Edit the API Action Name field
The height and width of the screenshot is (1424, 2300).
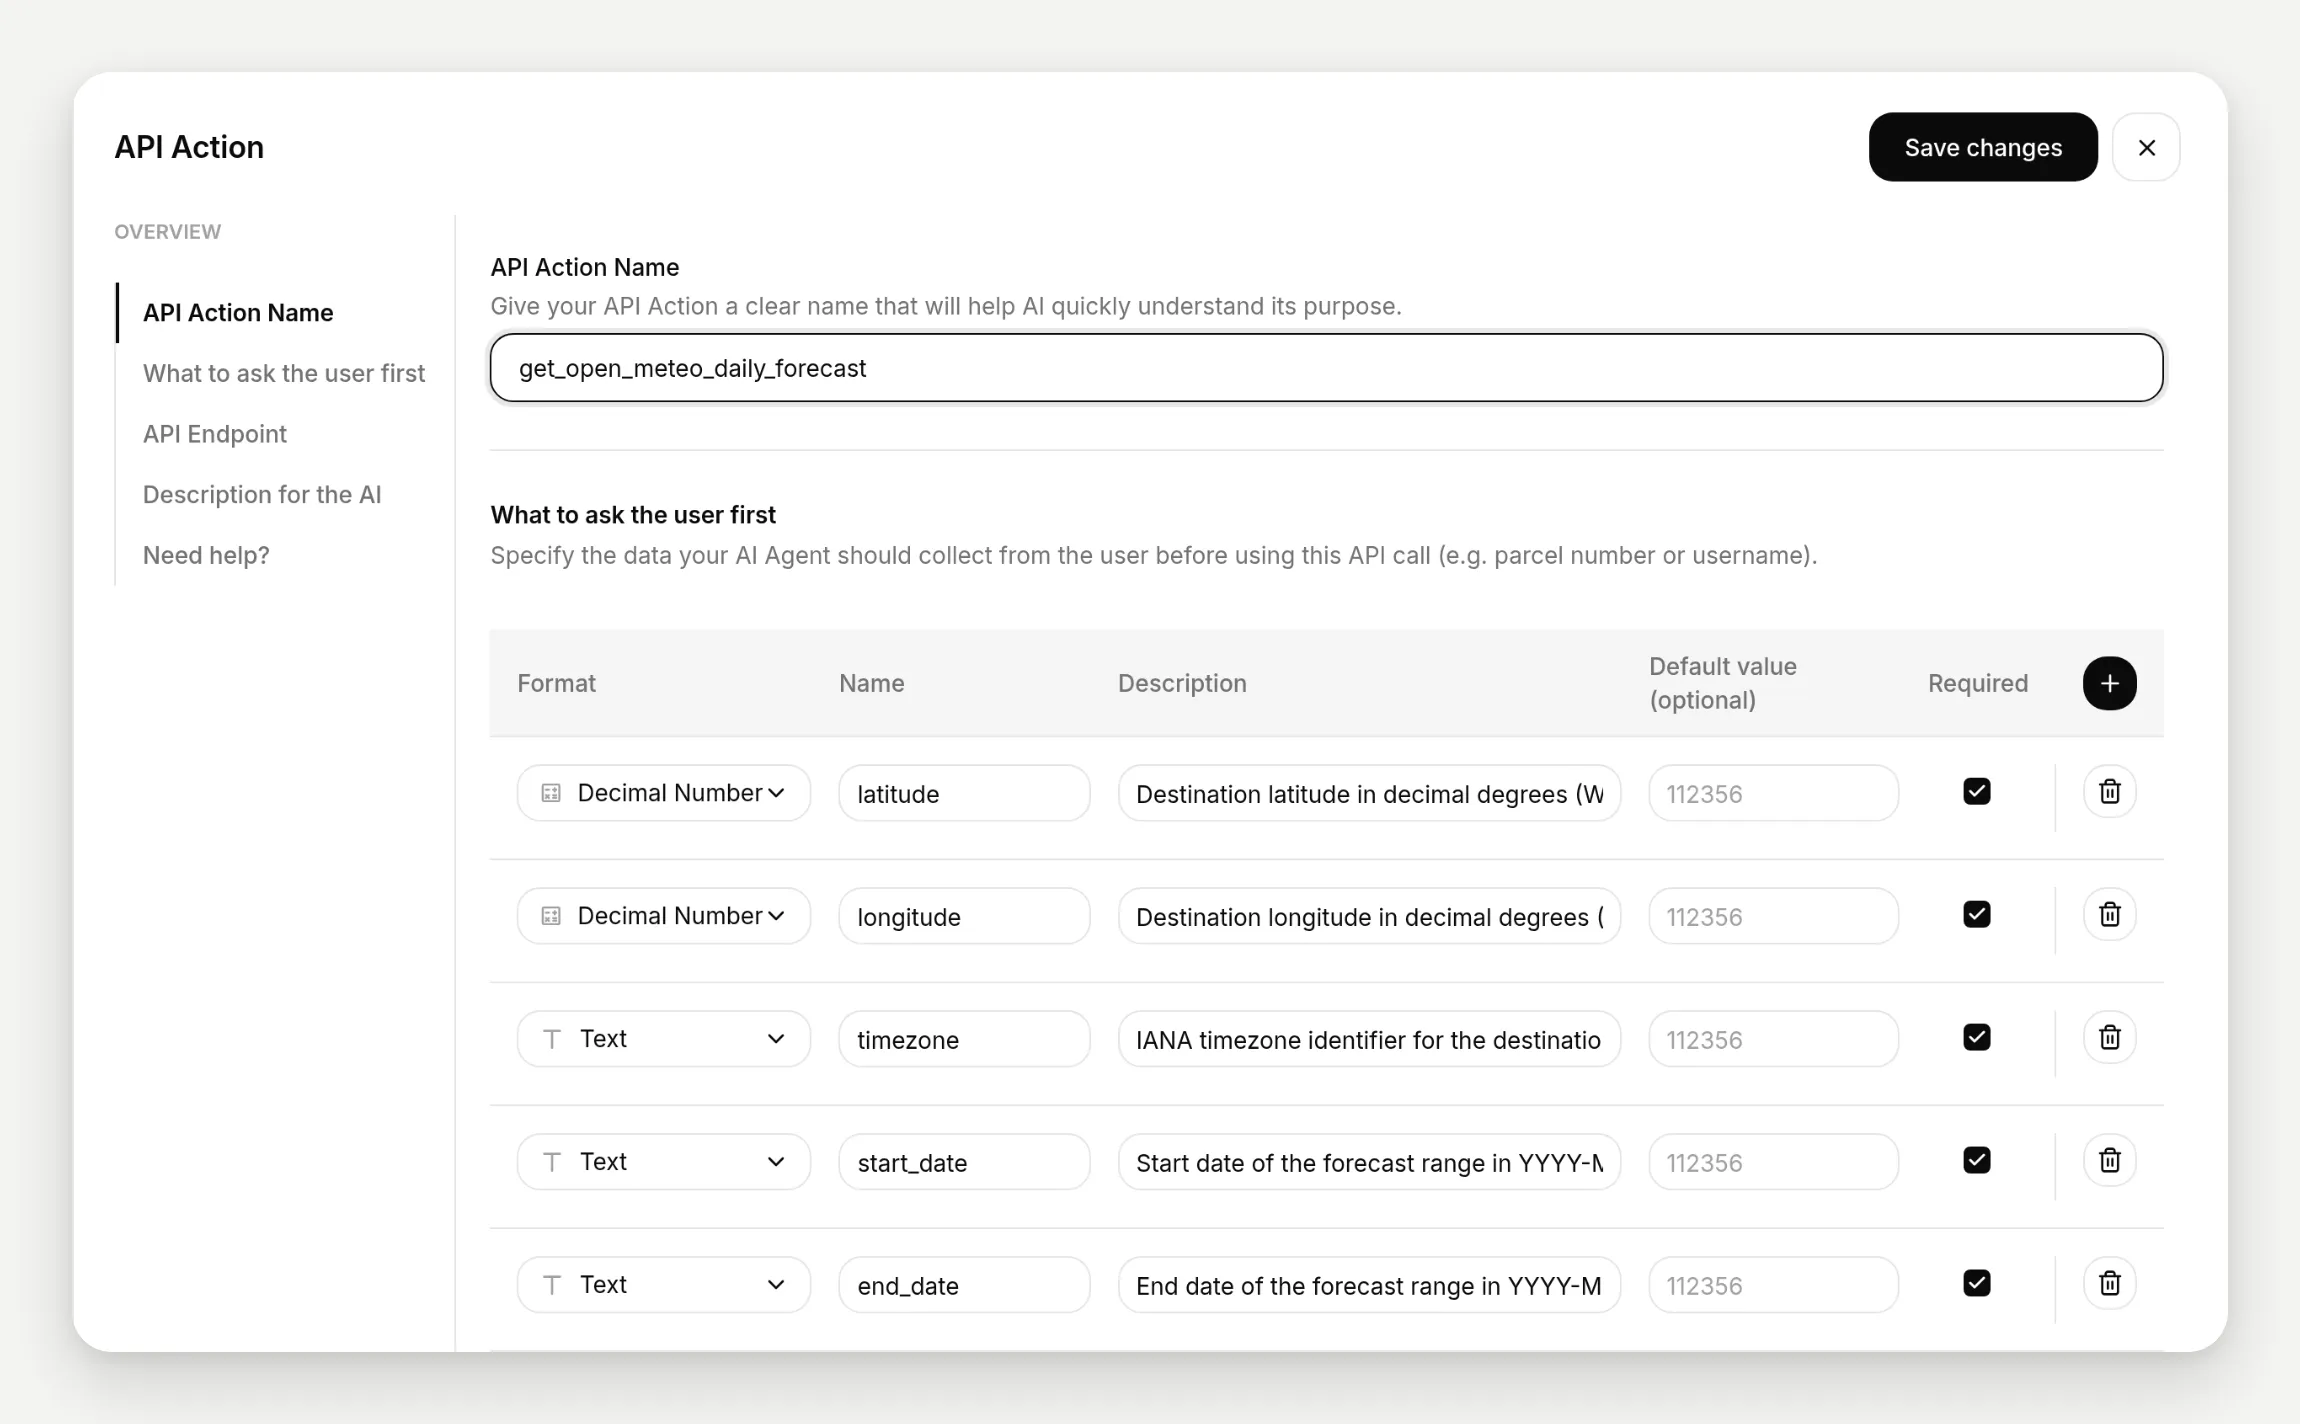1326,368
